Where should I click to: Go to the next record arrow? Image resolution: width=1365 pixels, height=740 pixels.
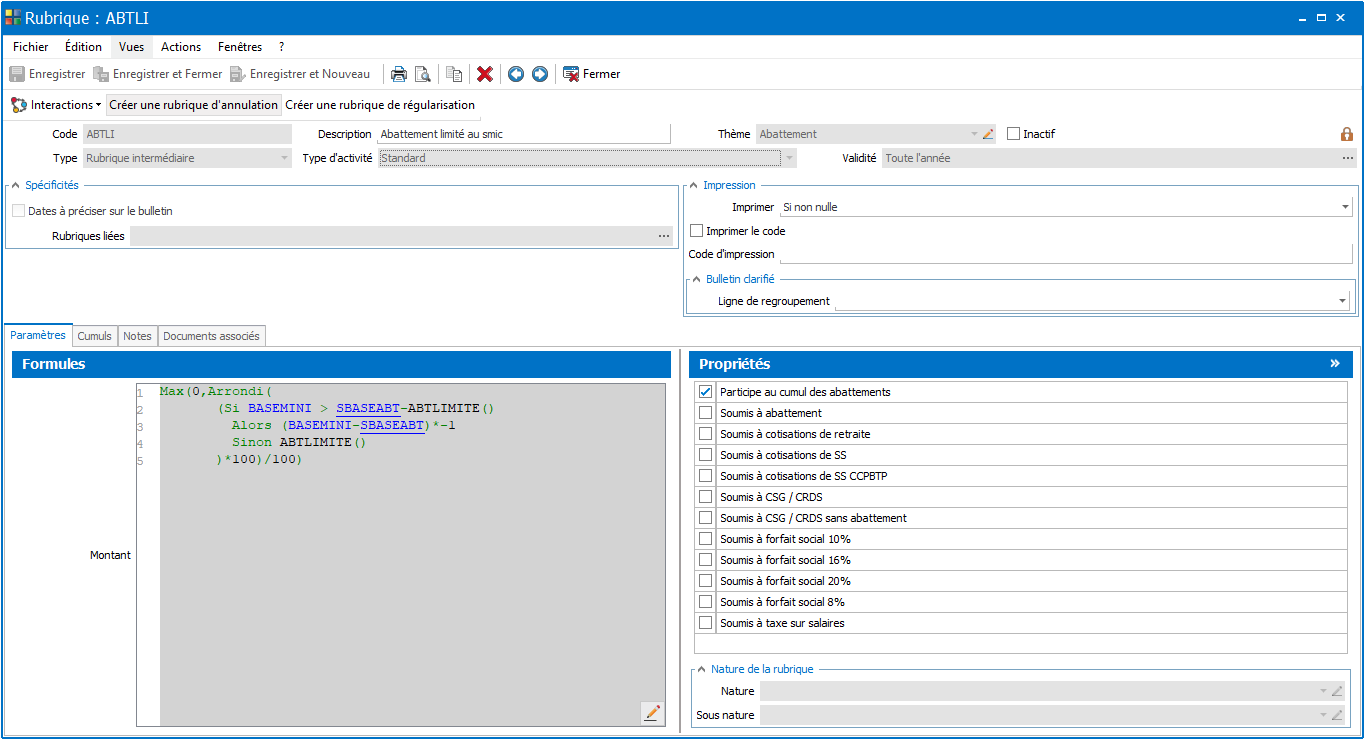pos(540,74)
